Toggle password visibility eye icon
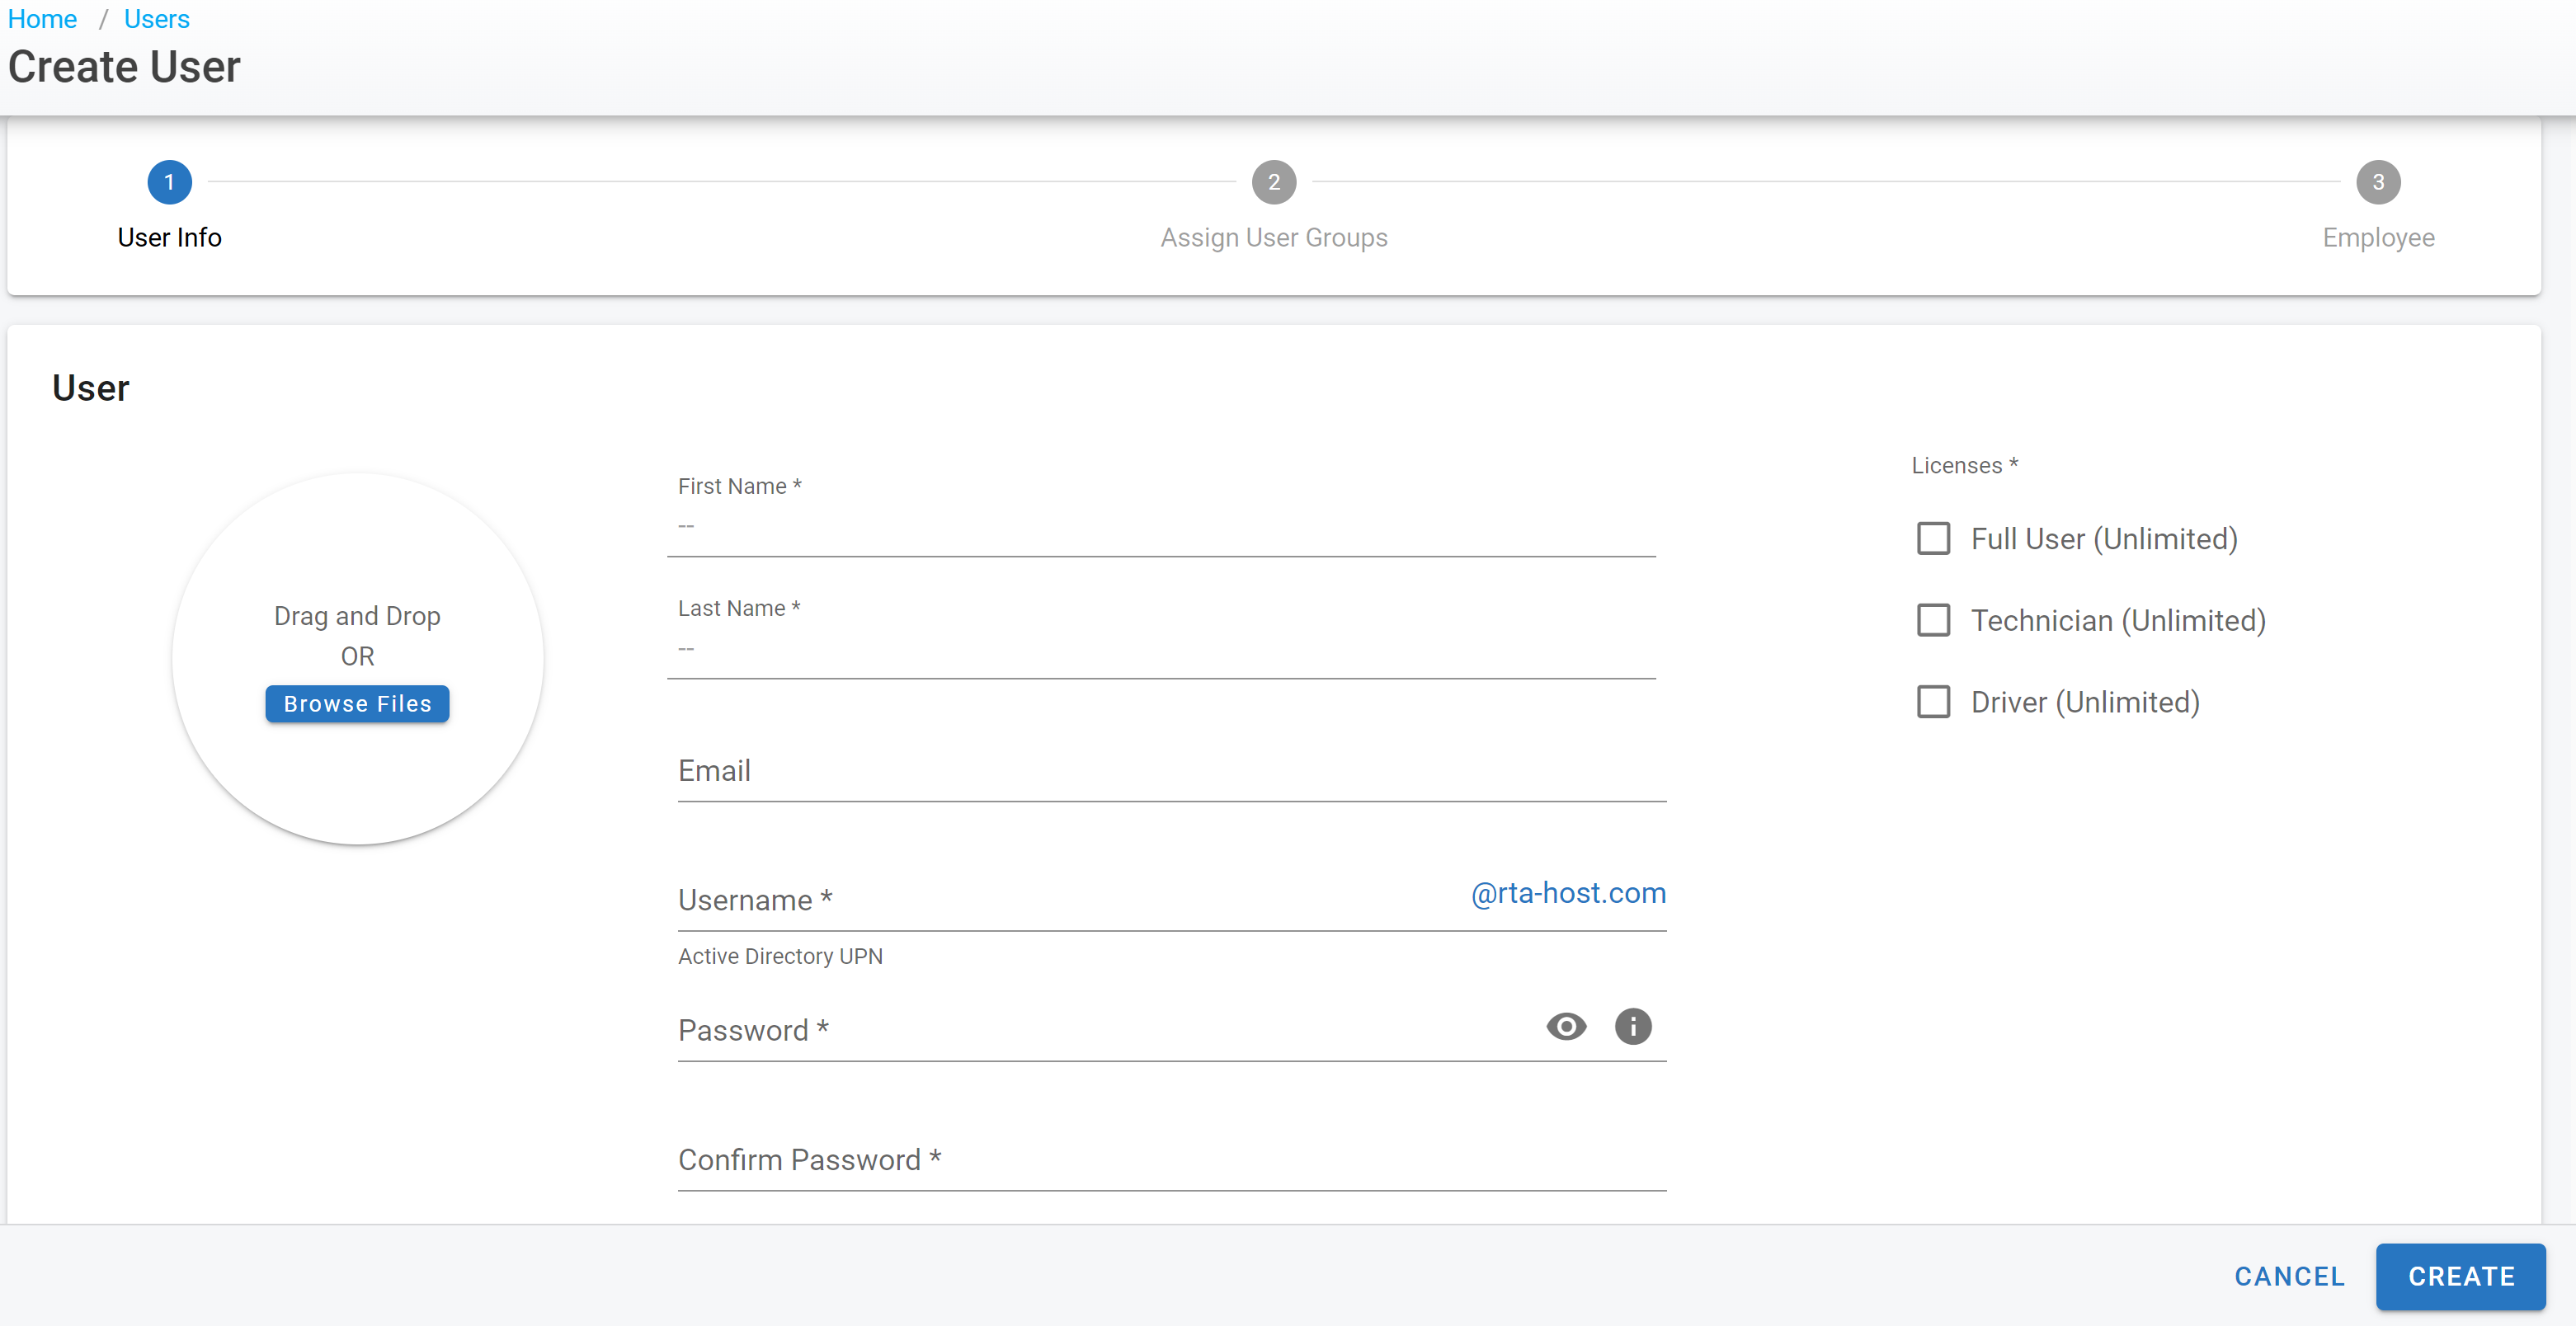 tap(1566, 1026)
